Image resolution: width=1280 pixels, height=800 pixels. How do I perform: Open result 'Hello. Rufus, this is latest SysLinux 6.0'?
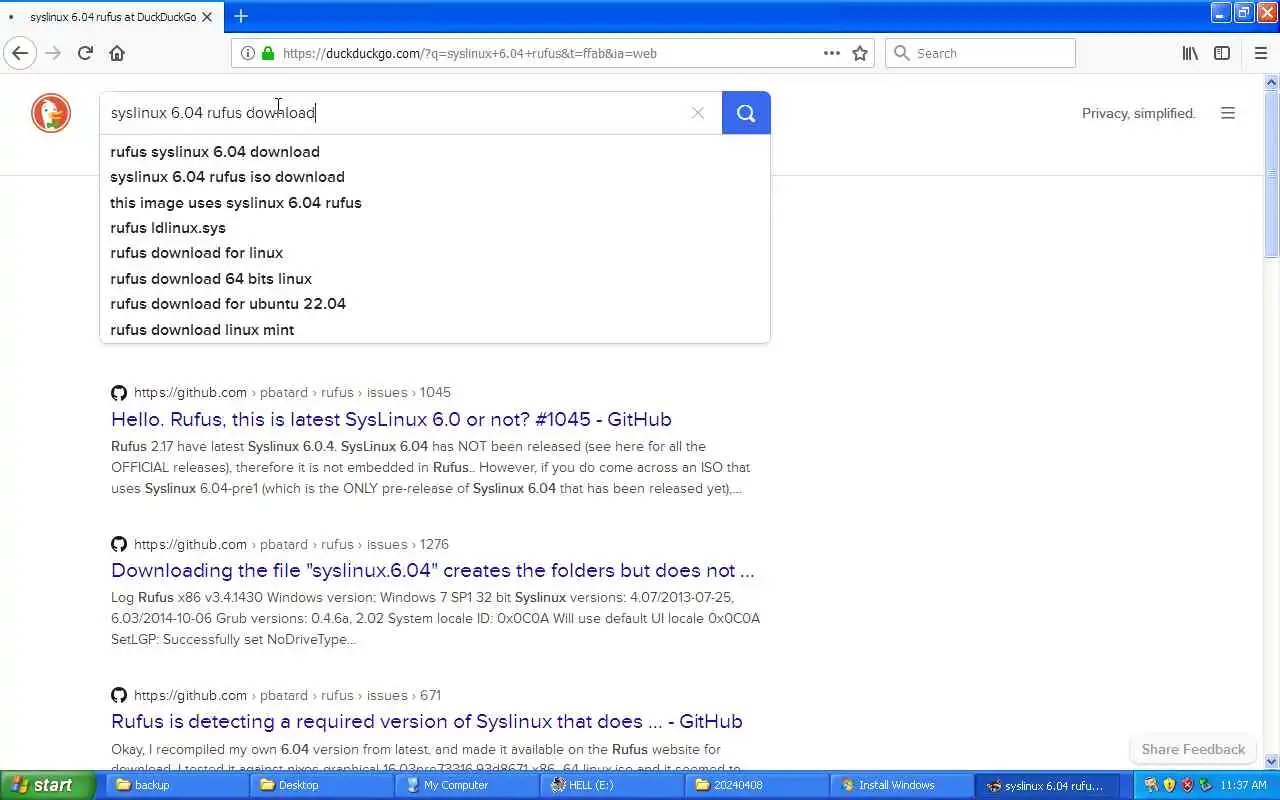tap(391, 419)
